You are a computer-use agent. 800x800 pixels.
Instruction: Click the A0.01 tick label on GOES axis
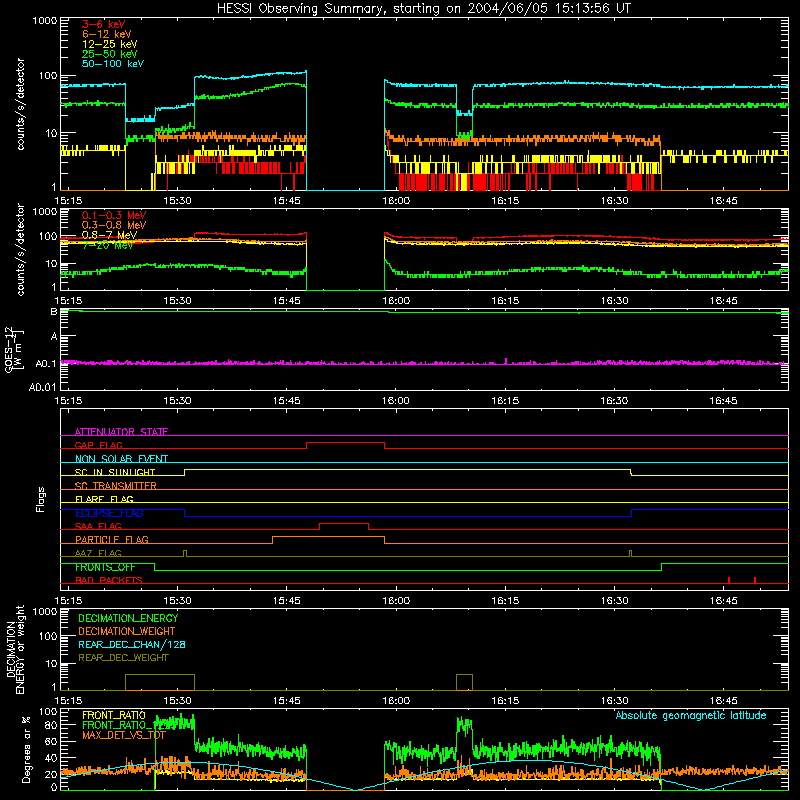[43, 387]
